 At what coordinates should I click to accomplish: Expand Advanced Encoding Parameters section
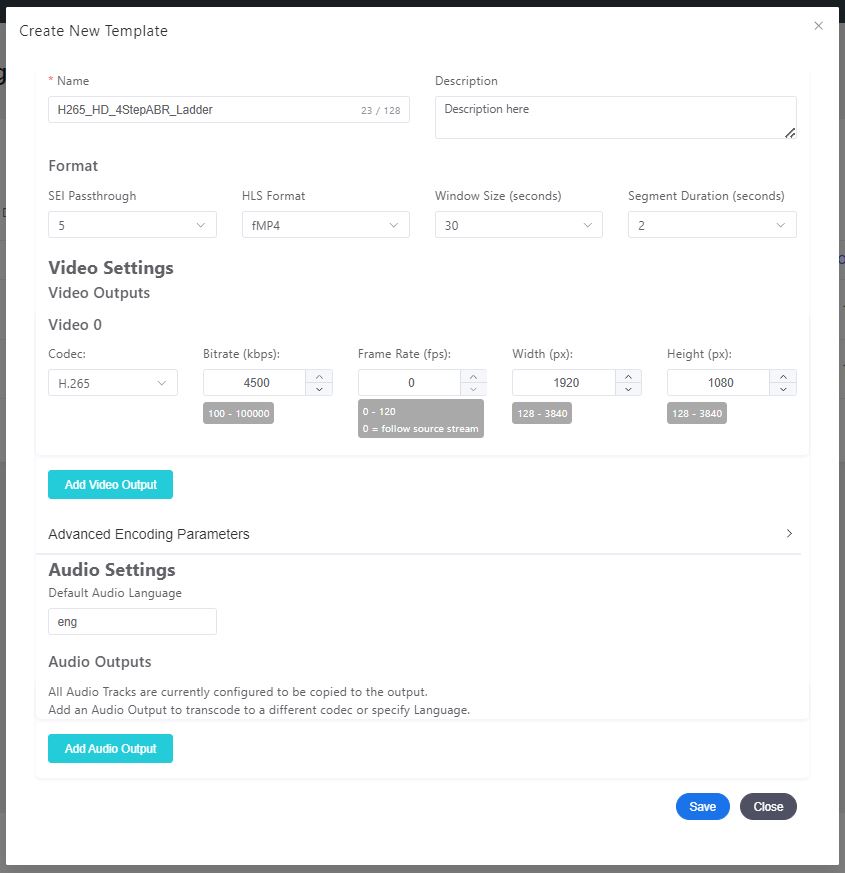(x=420, y=534)
